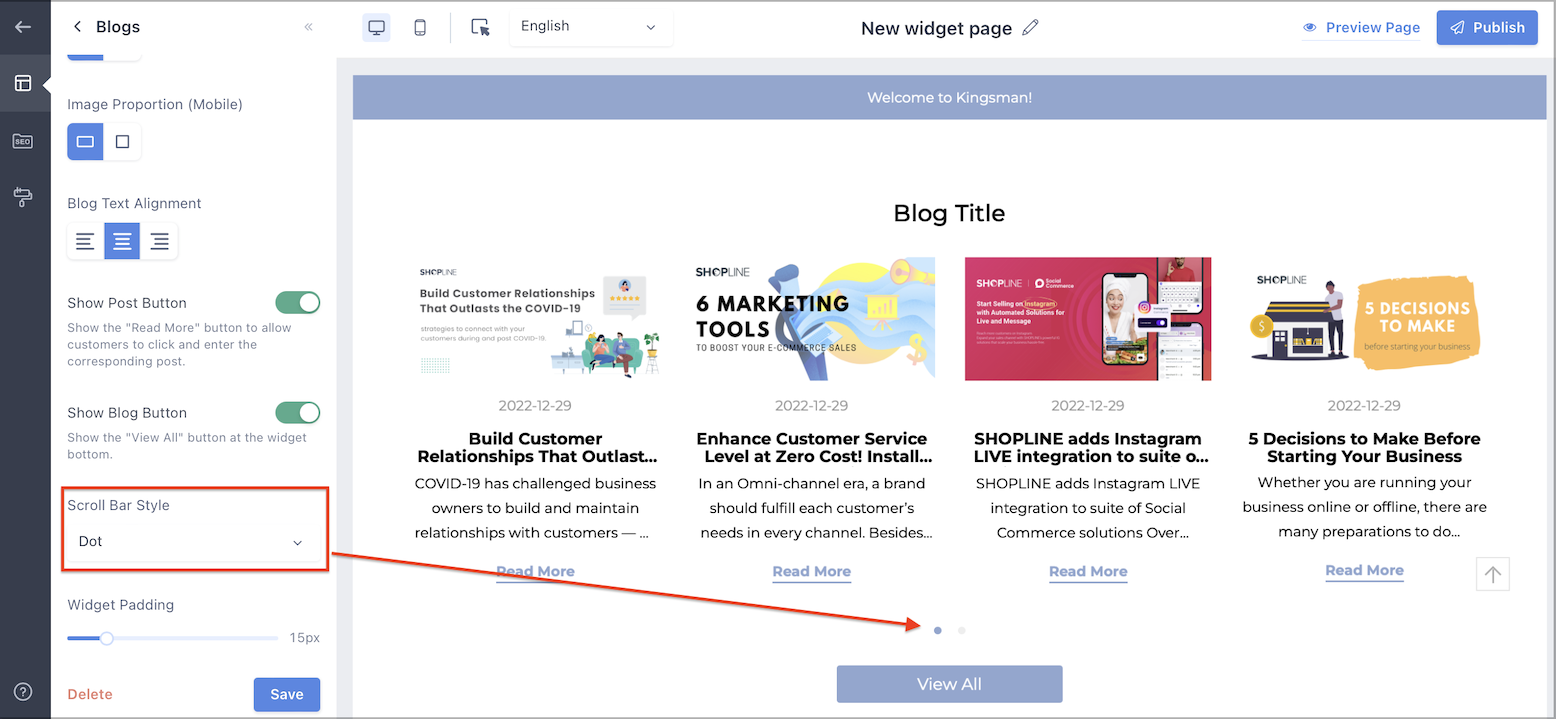Open the English language dropdown
The image size is (1556, 719).
click(591, 27)
